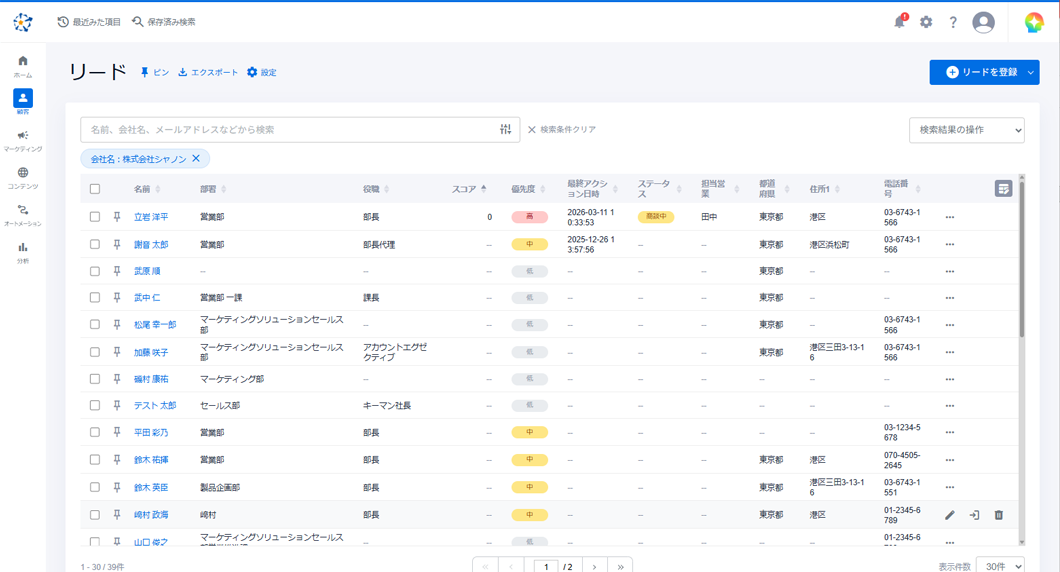Select the checkbox for 平田 彩乃
This screenshot has height=572, width=1060.
95,433
